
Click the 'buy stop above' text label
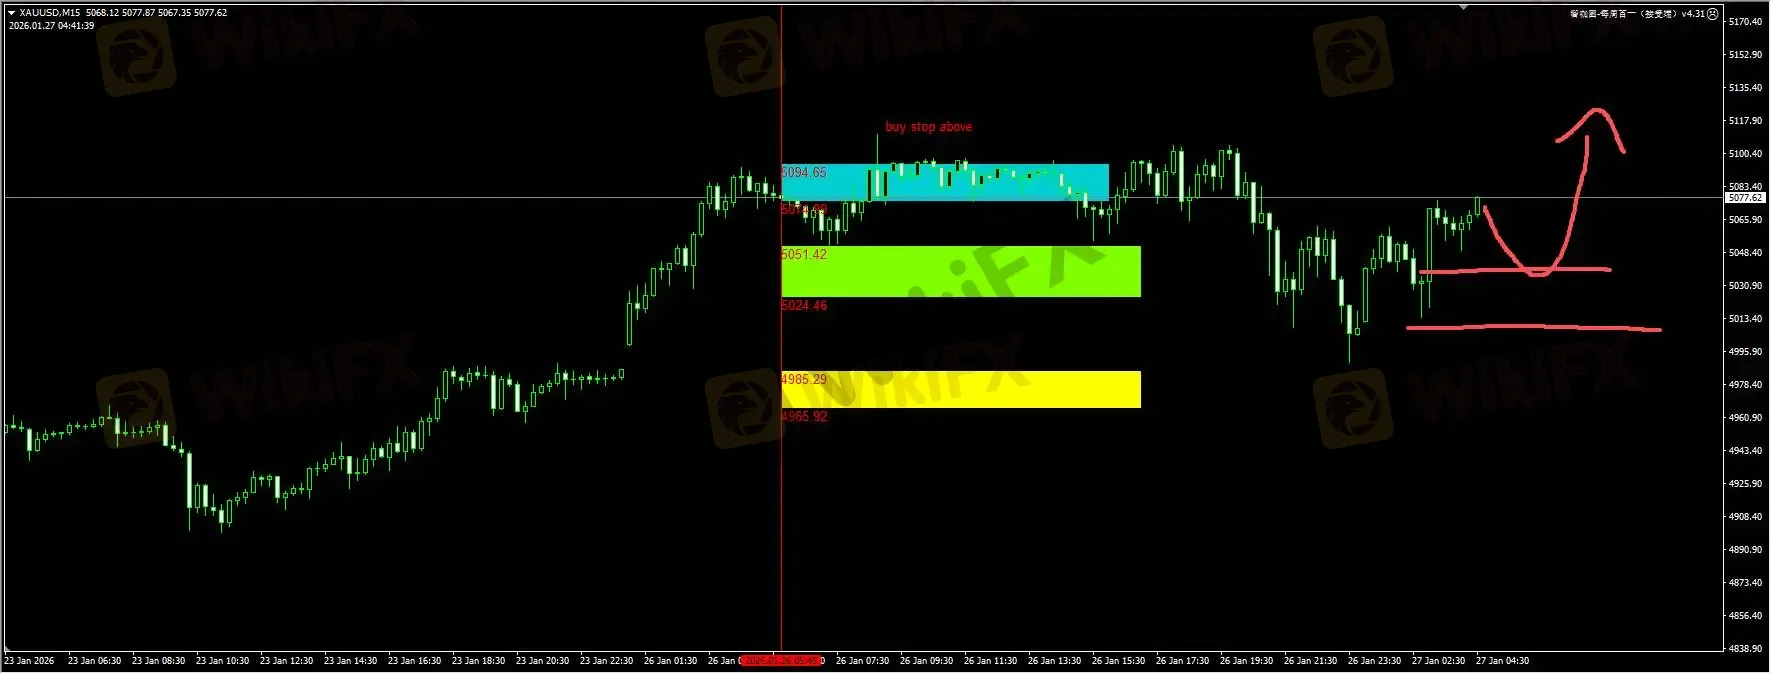(x=928, y=127)
